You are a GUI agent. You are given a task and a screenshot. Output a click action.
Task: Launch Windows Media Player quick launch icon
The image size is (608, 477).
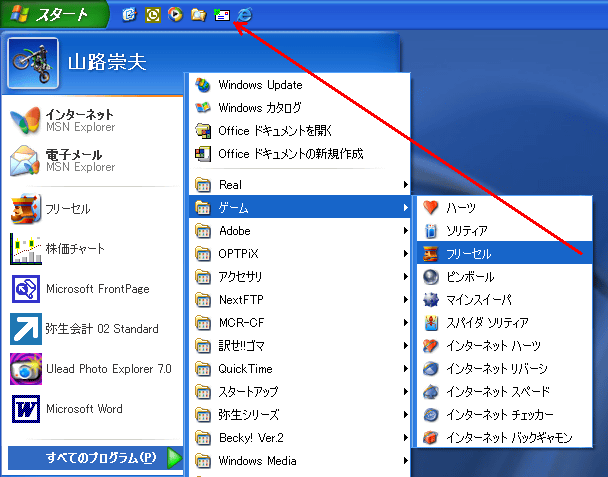coord(175,15)
